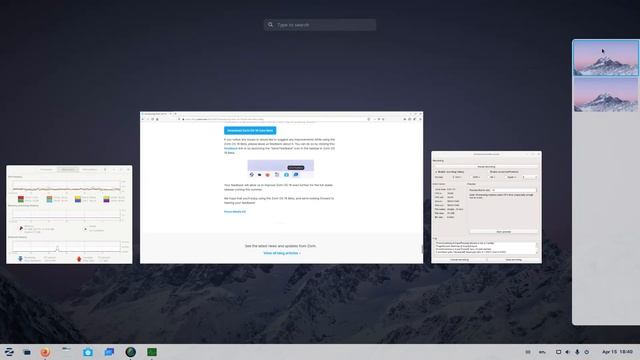640x360 pixels.
Task: Open the Press Media Kit link
Action: (235, 211)
